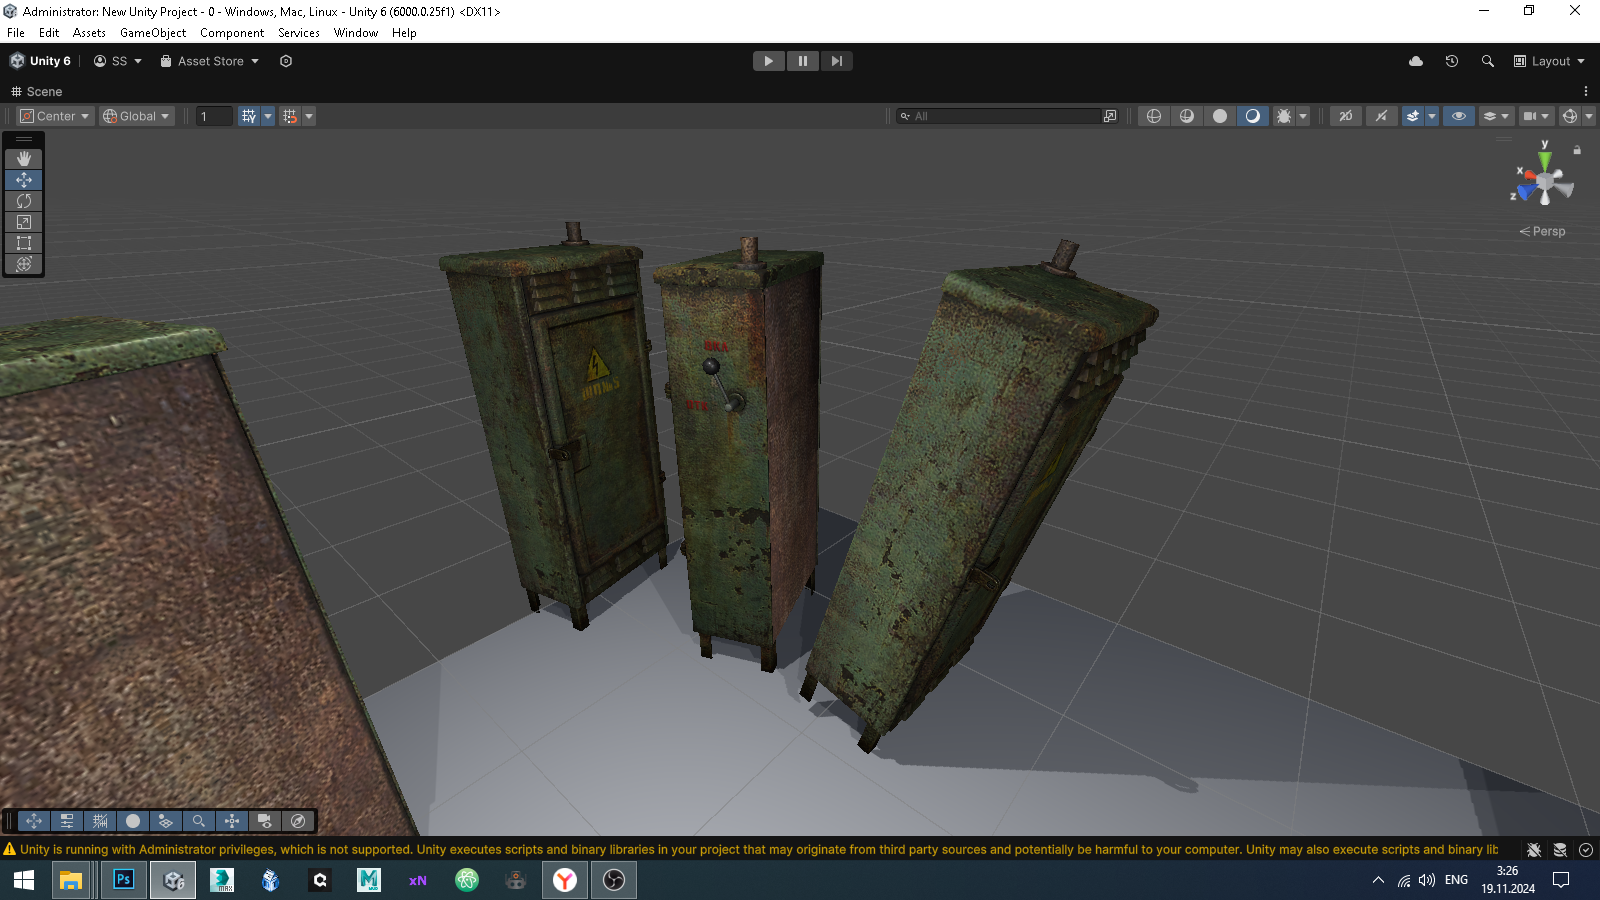Screen dimensions: 1600x900
Task: Select the Hand view tool
Action: pos(24,159)
